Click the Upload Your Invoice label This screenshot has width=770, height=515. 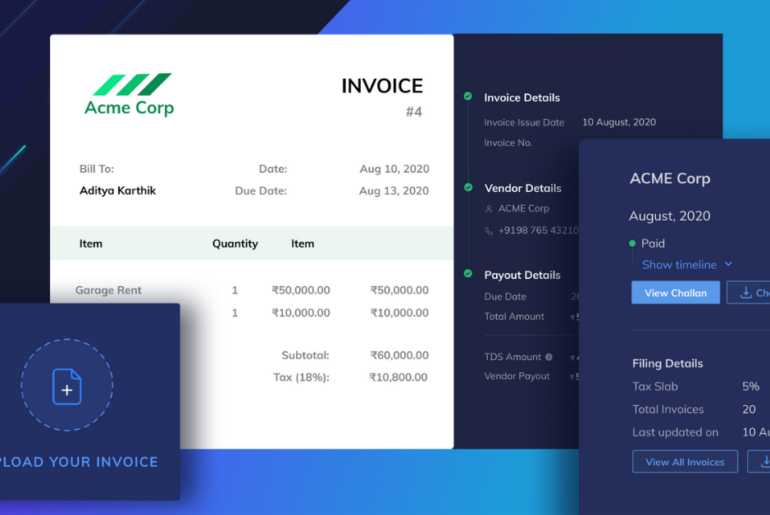[x=79, y=462]
